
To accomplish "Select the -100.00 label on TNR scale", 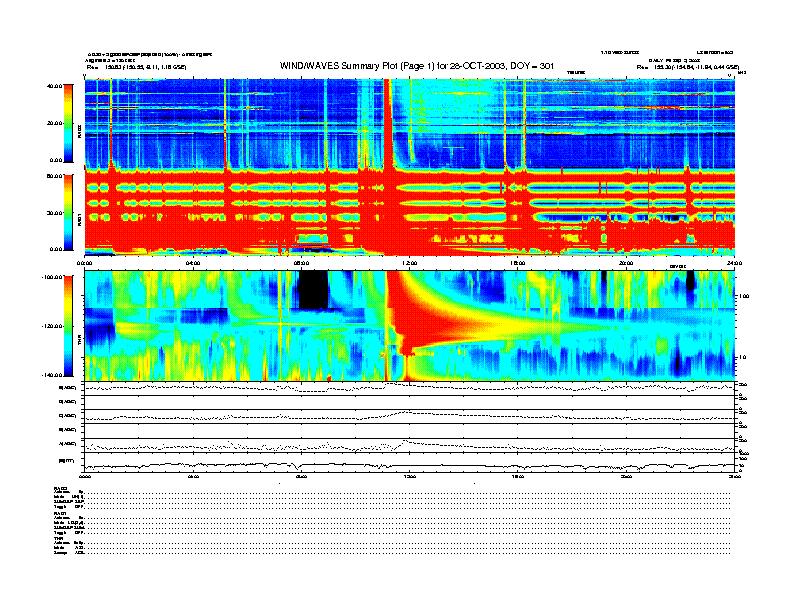I will click(x=52, y=277).
